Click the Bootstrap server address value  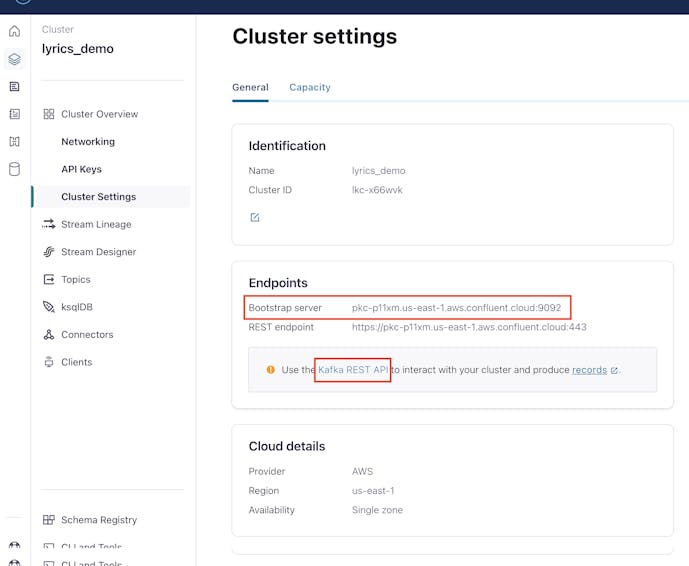[457, 308]
